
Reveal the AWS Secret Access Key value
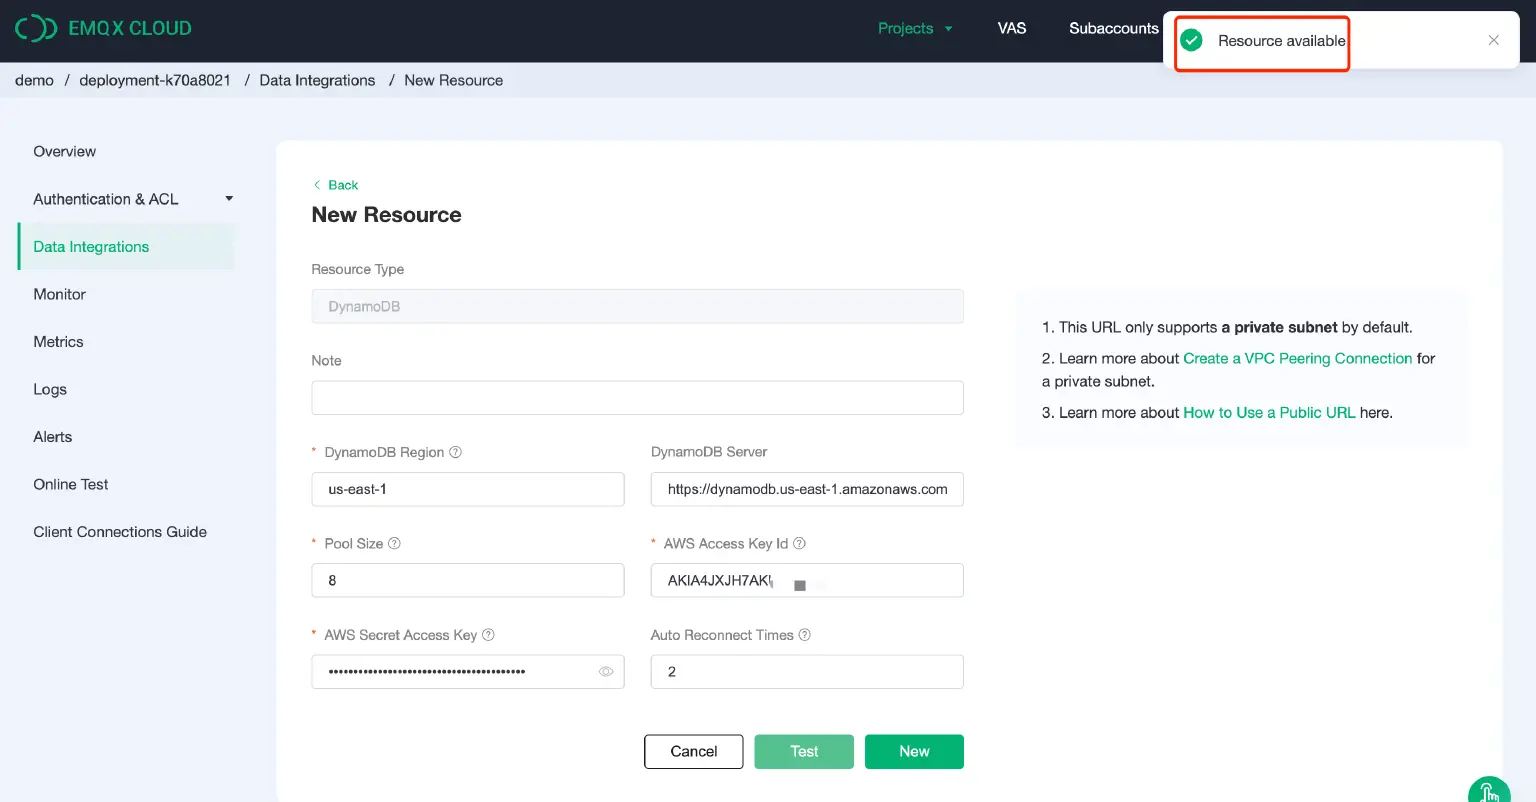606,671
